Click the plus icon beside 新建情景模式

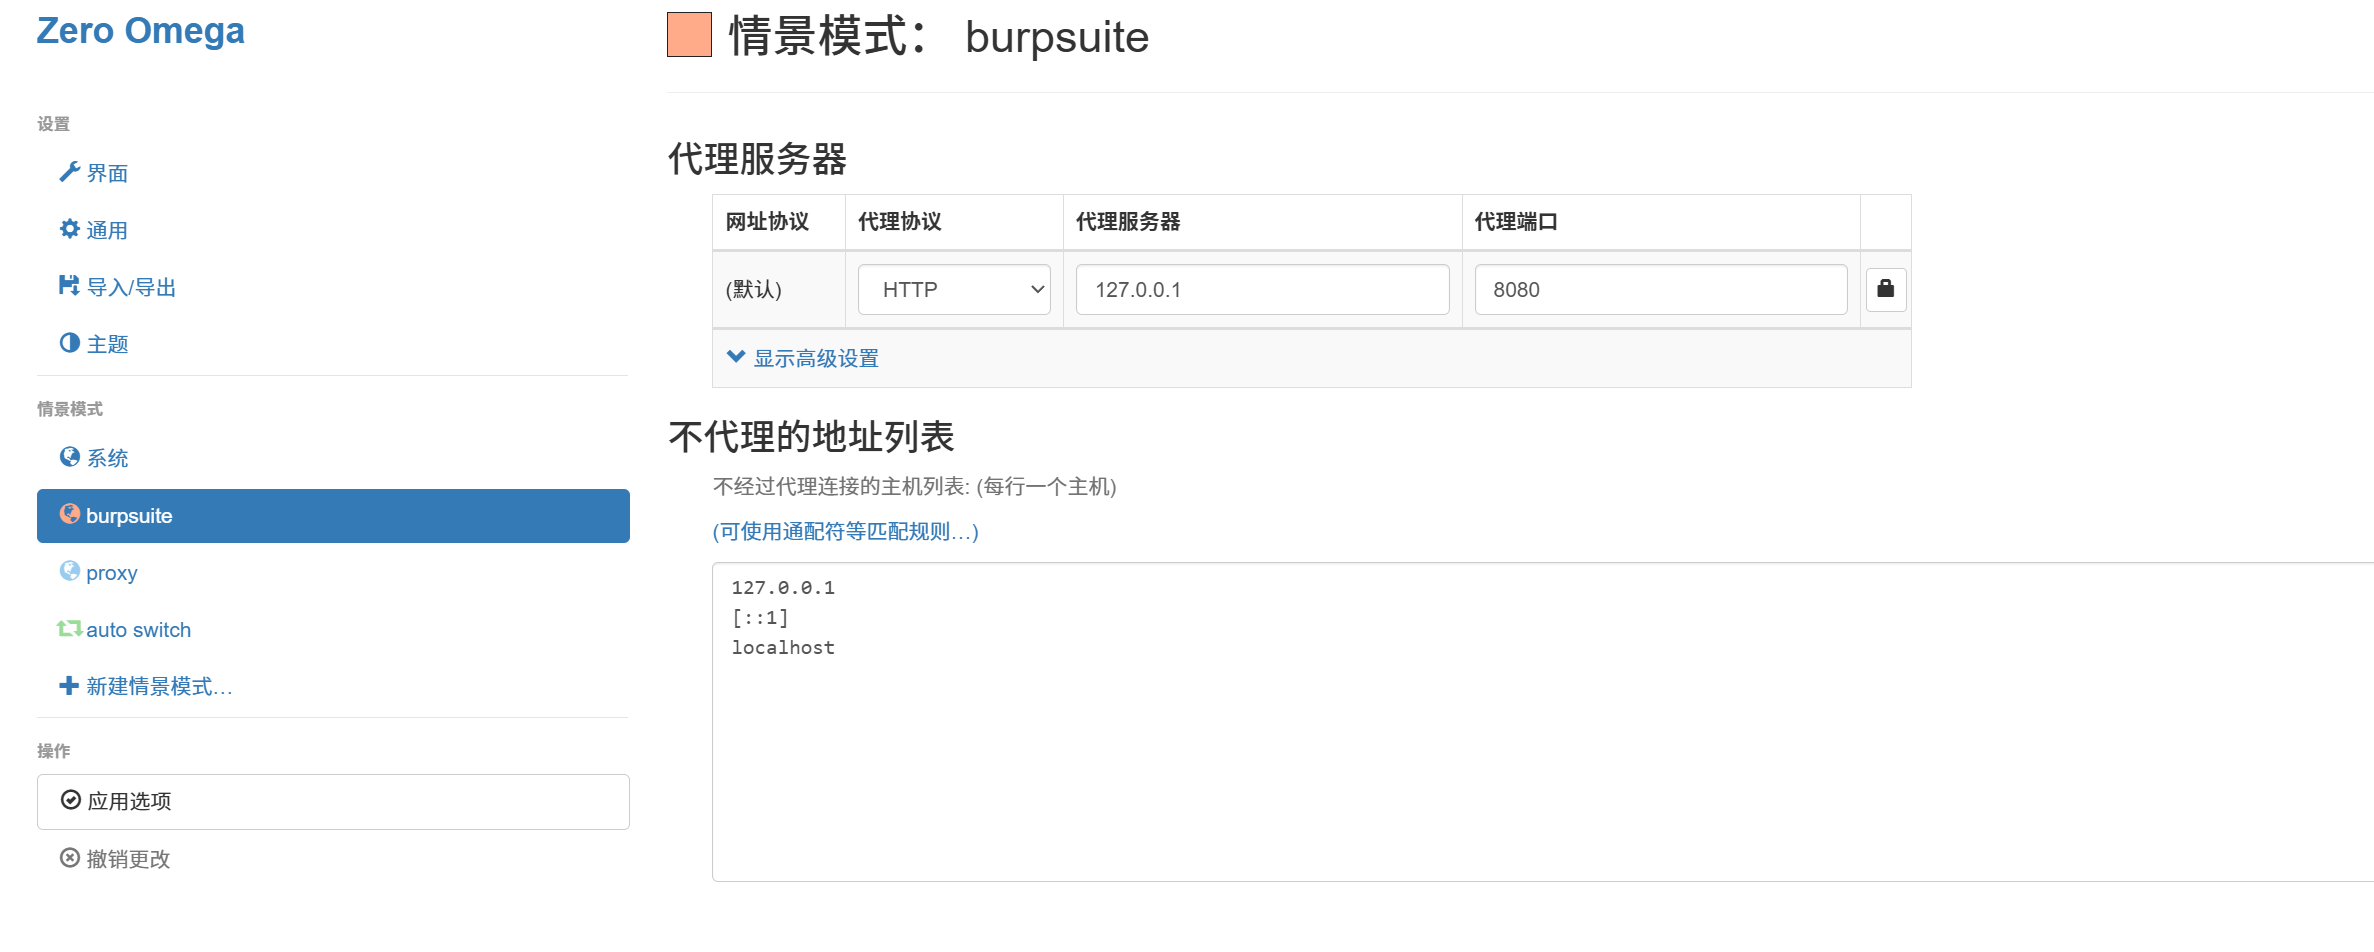pos(69,686)
